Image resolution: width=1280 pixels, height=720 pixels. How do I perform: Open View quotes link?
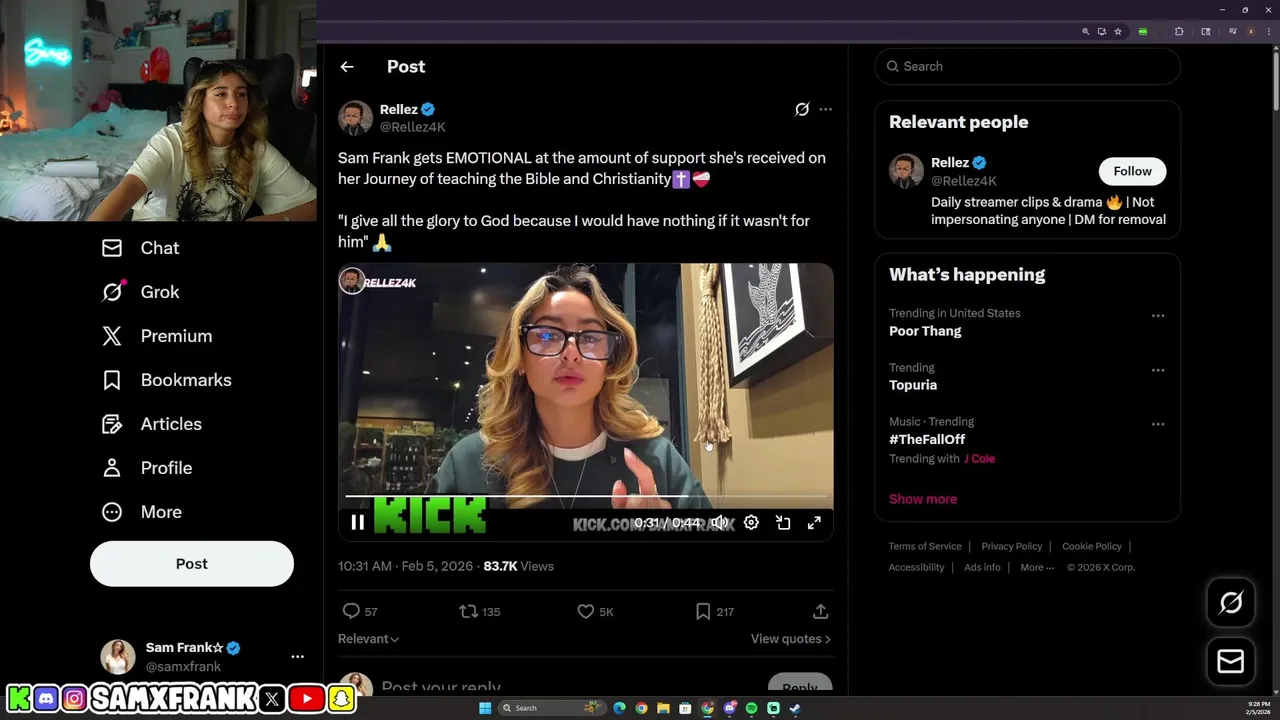pyautogui.click(x=790, y=639)
